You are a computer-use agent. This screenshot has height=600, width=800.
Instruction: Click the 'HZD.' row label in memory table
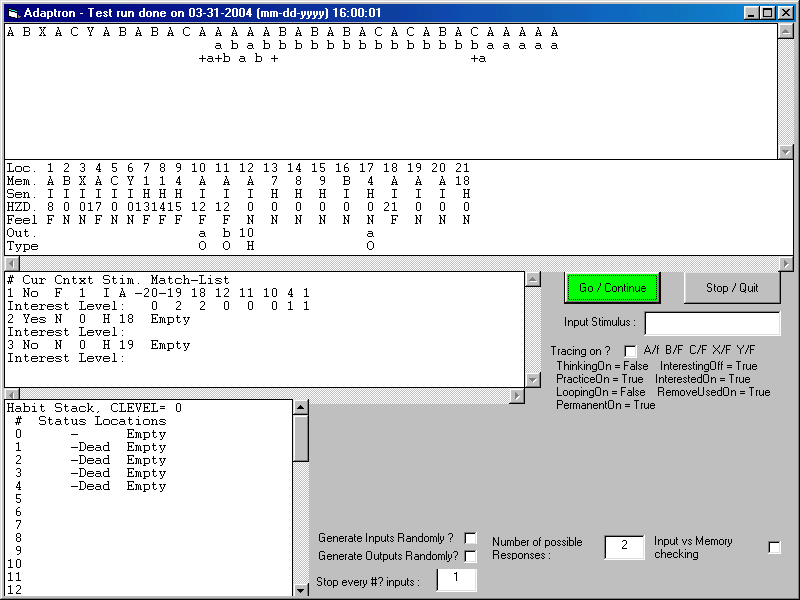coord(22,207)
